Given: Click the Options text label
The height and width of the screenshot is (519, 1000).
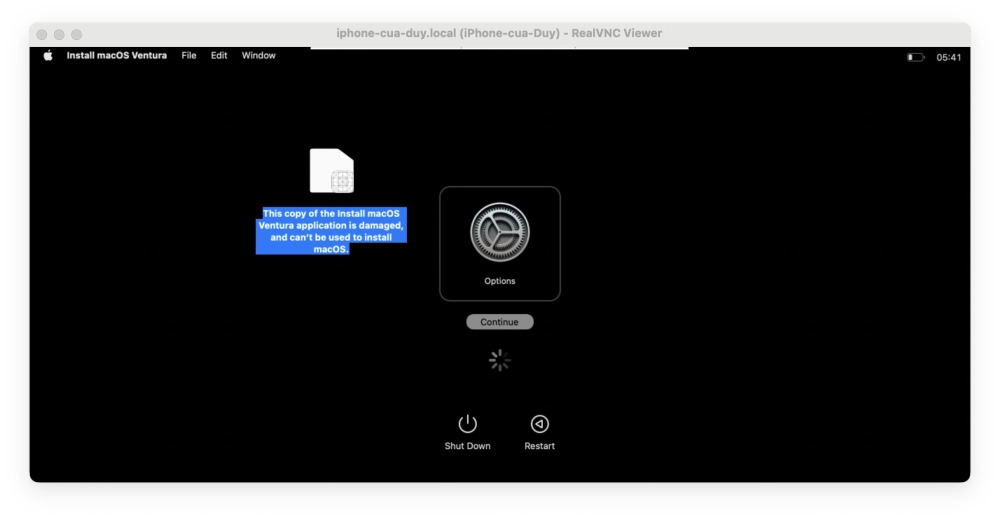Looking at the screenshot, I should pos(499,281).
